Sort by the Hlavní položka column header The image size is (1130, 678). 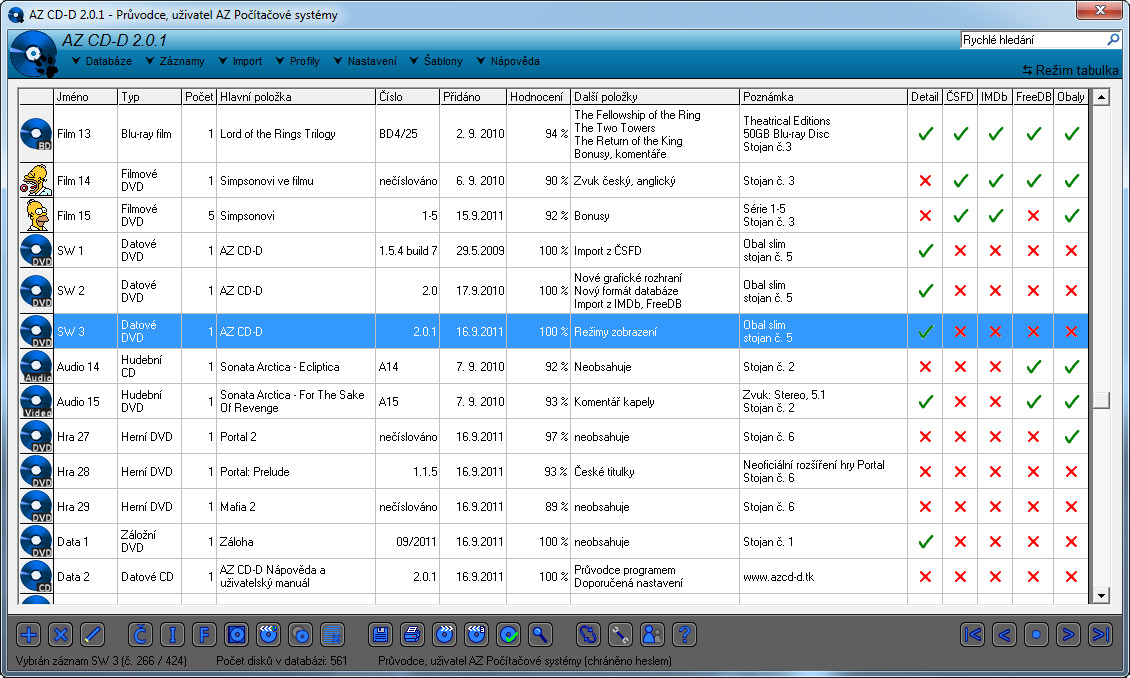(x=296, y=97)
